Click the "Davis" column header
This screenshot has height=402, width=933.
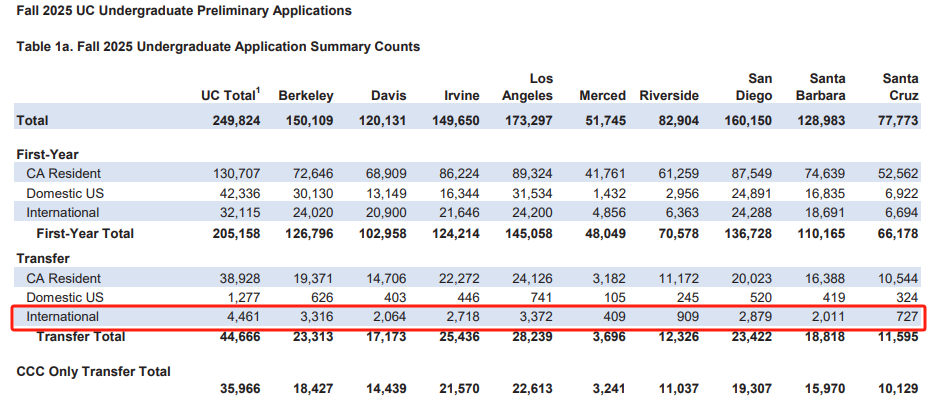pos(389,96)
